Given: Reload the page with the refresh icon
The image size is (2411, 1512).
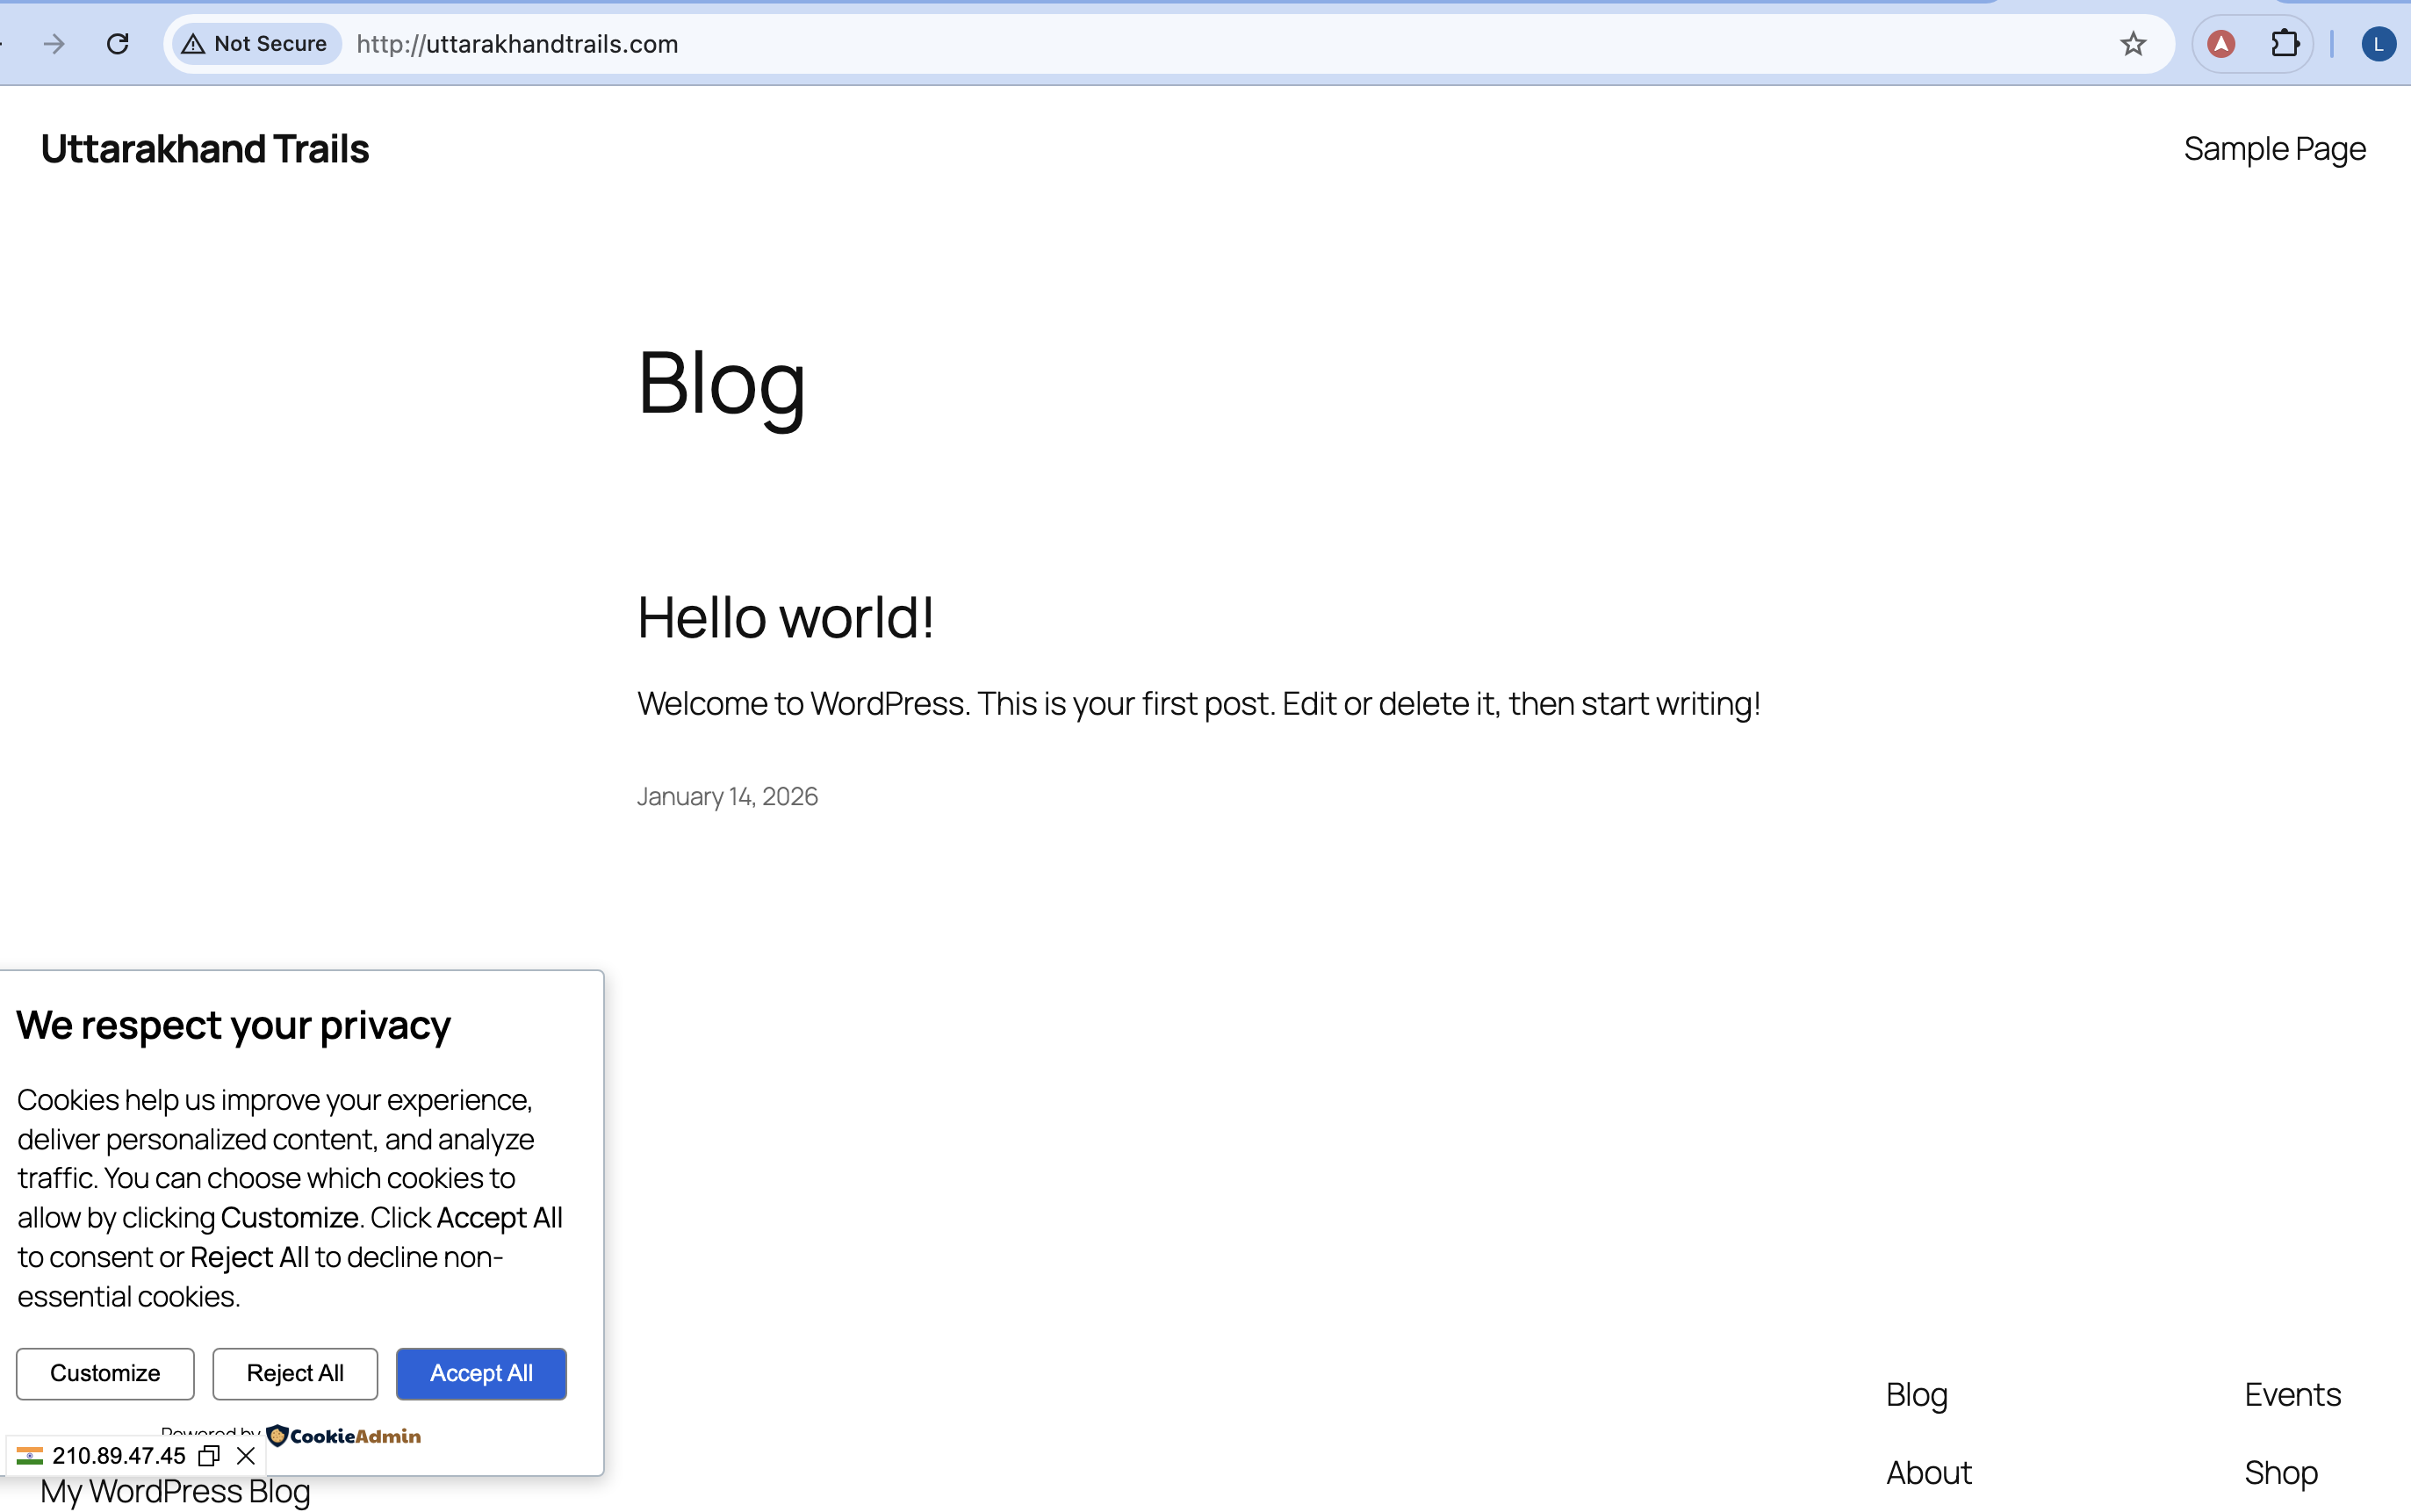Looking at the screenshot, I should [x=118, y=44].
